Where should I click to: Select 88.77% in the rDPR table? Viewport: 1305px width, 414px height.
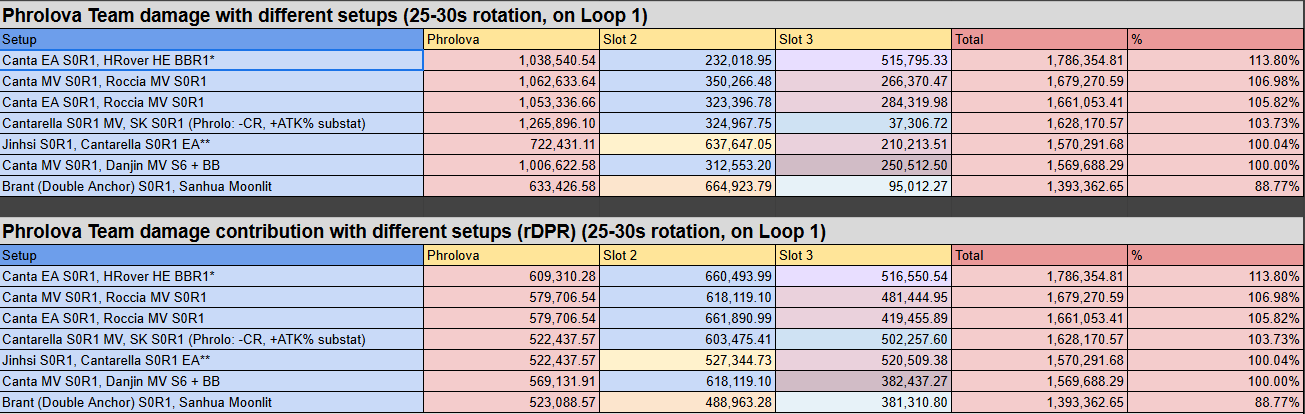[x=1216, y=403]
